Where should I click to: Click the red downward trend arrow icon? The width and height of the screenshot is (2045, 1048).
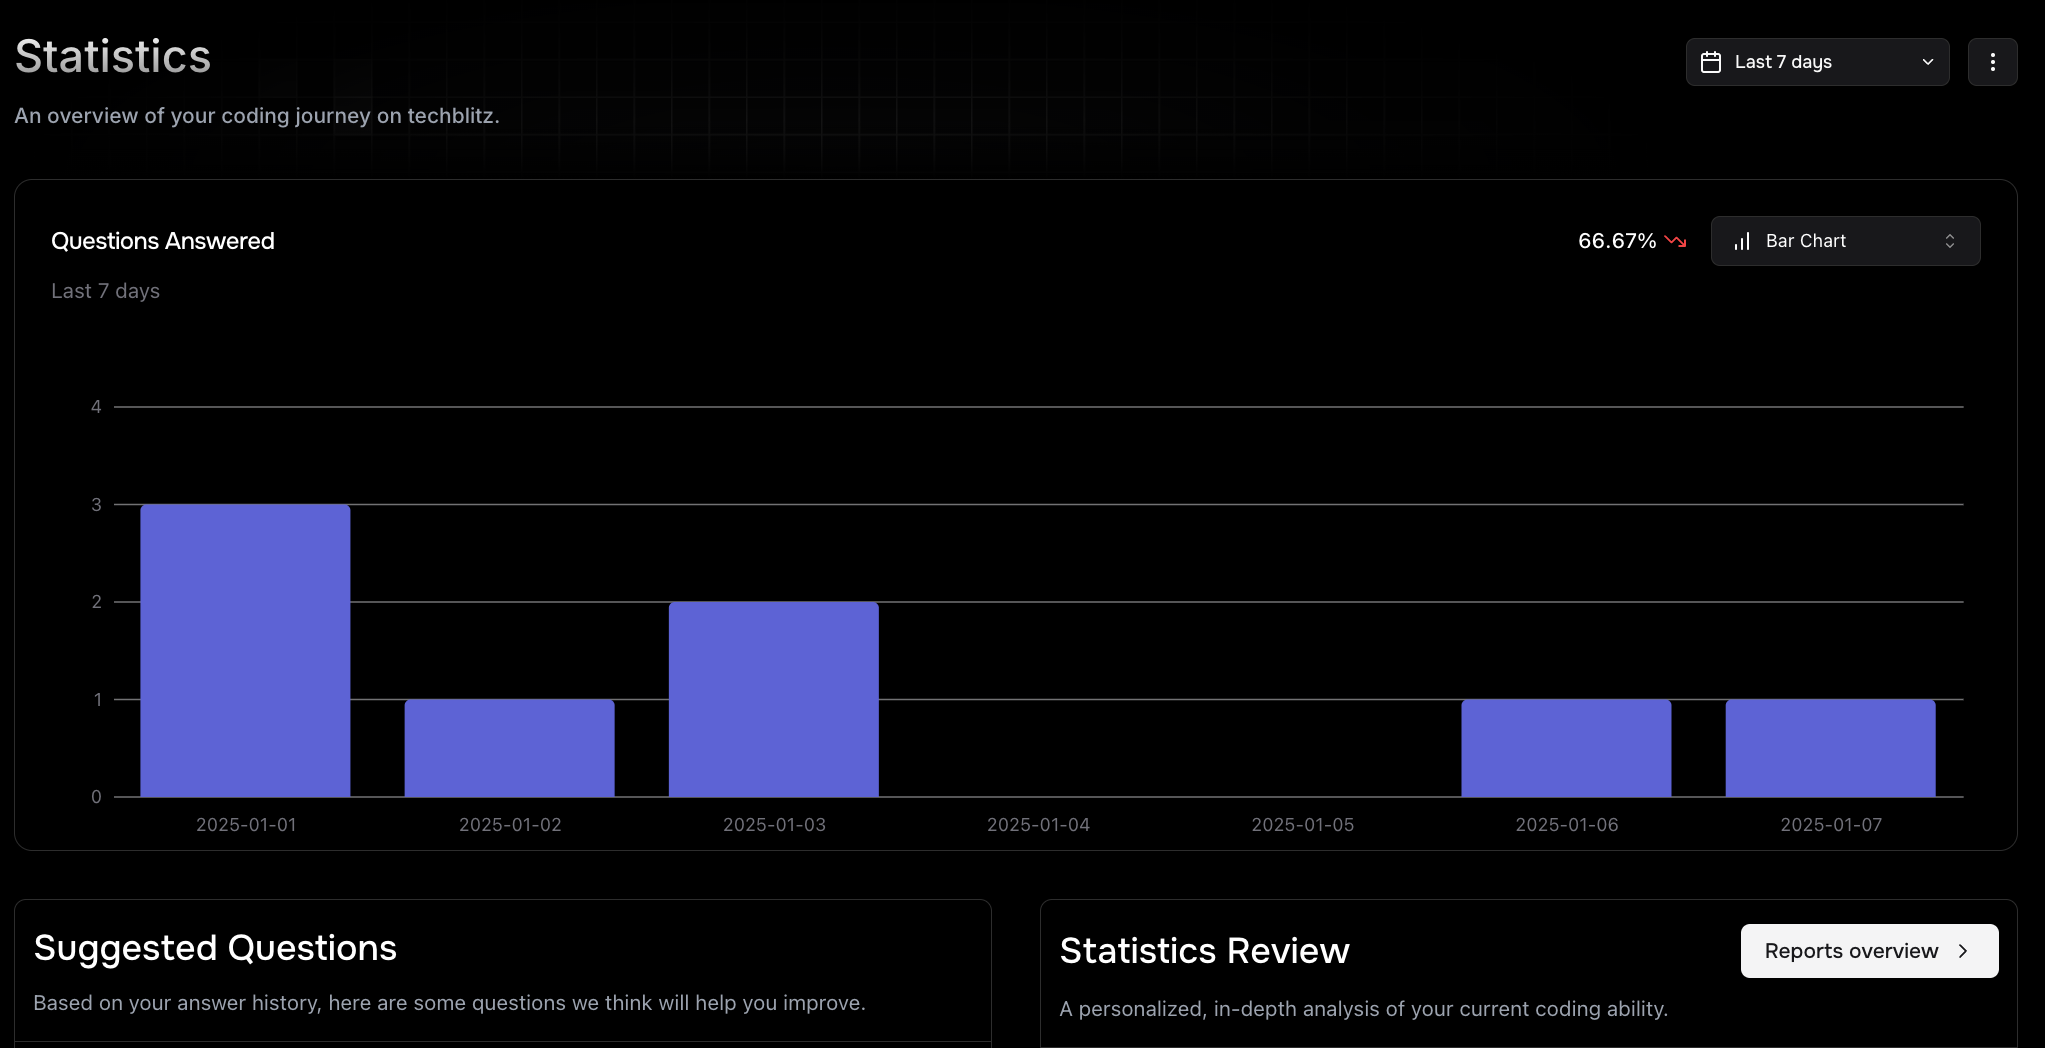(1676, 241)
